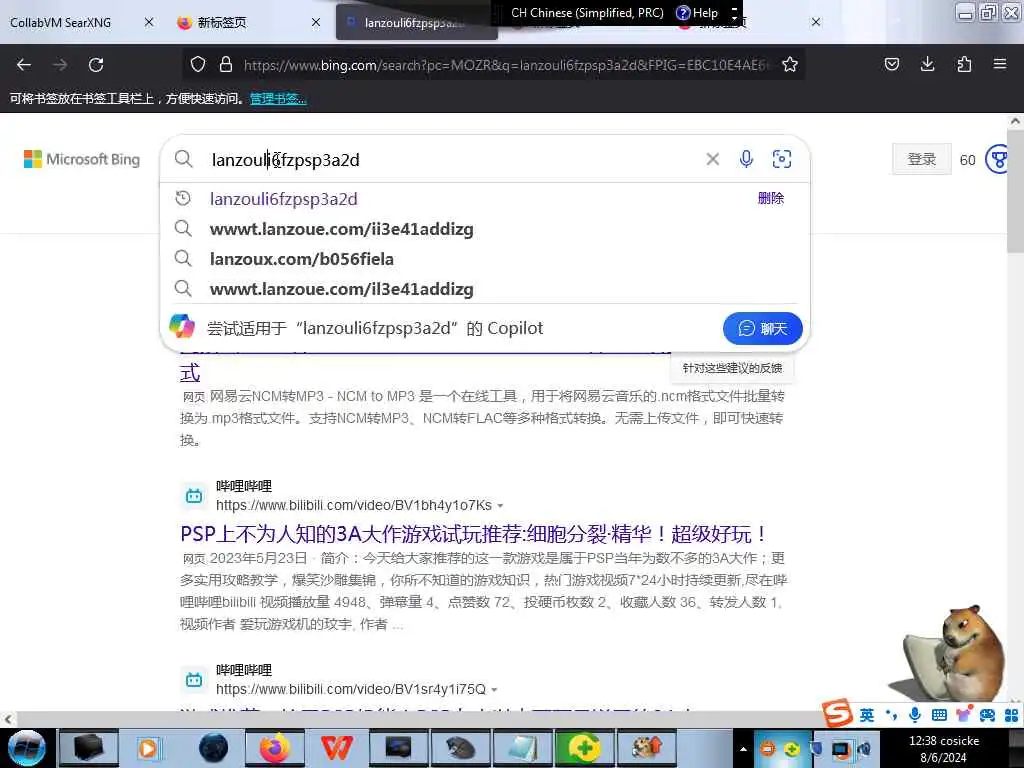Start Bing voice search with microphone
This screenshot has height=768, width=1024.
click(x=746, y=159)
